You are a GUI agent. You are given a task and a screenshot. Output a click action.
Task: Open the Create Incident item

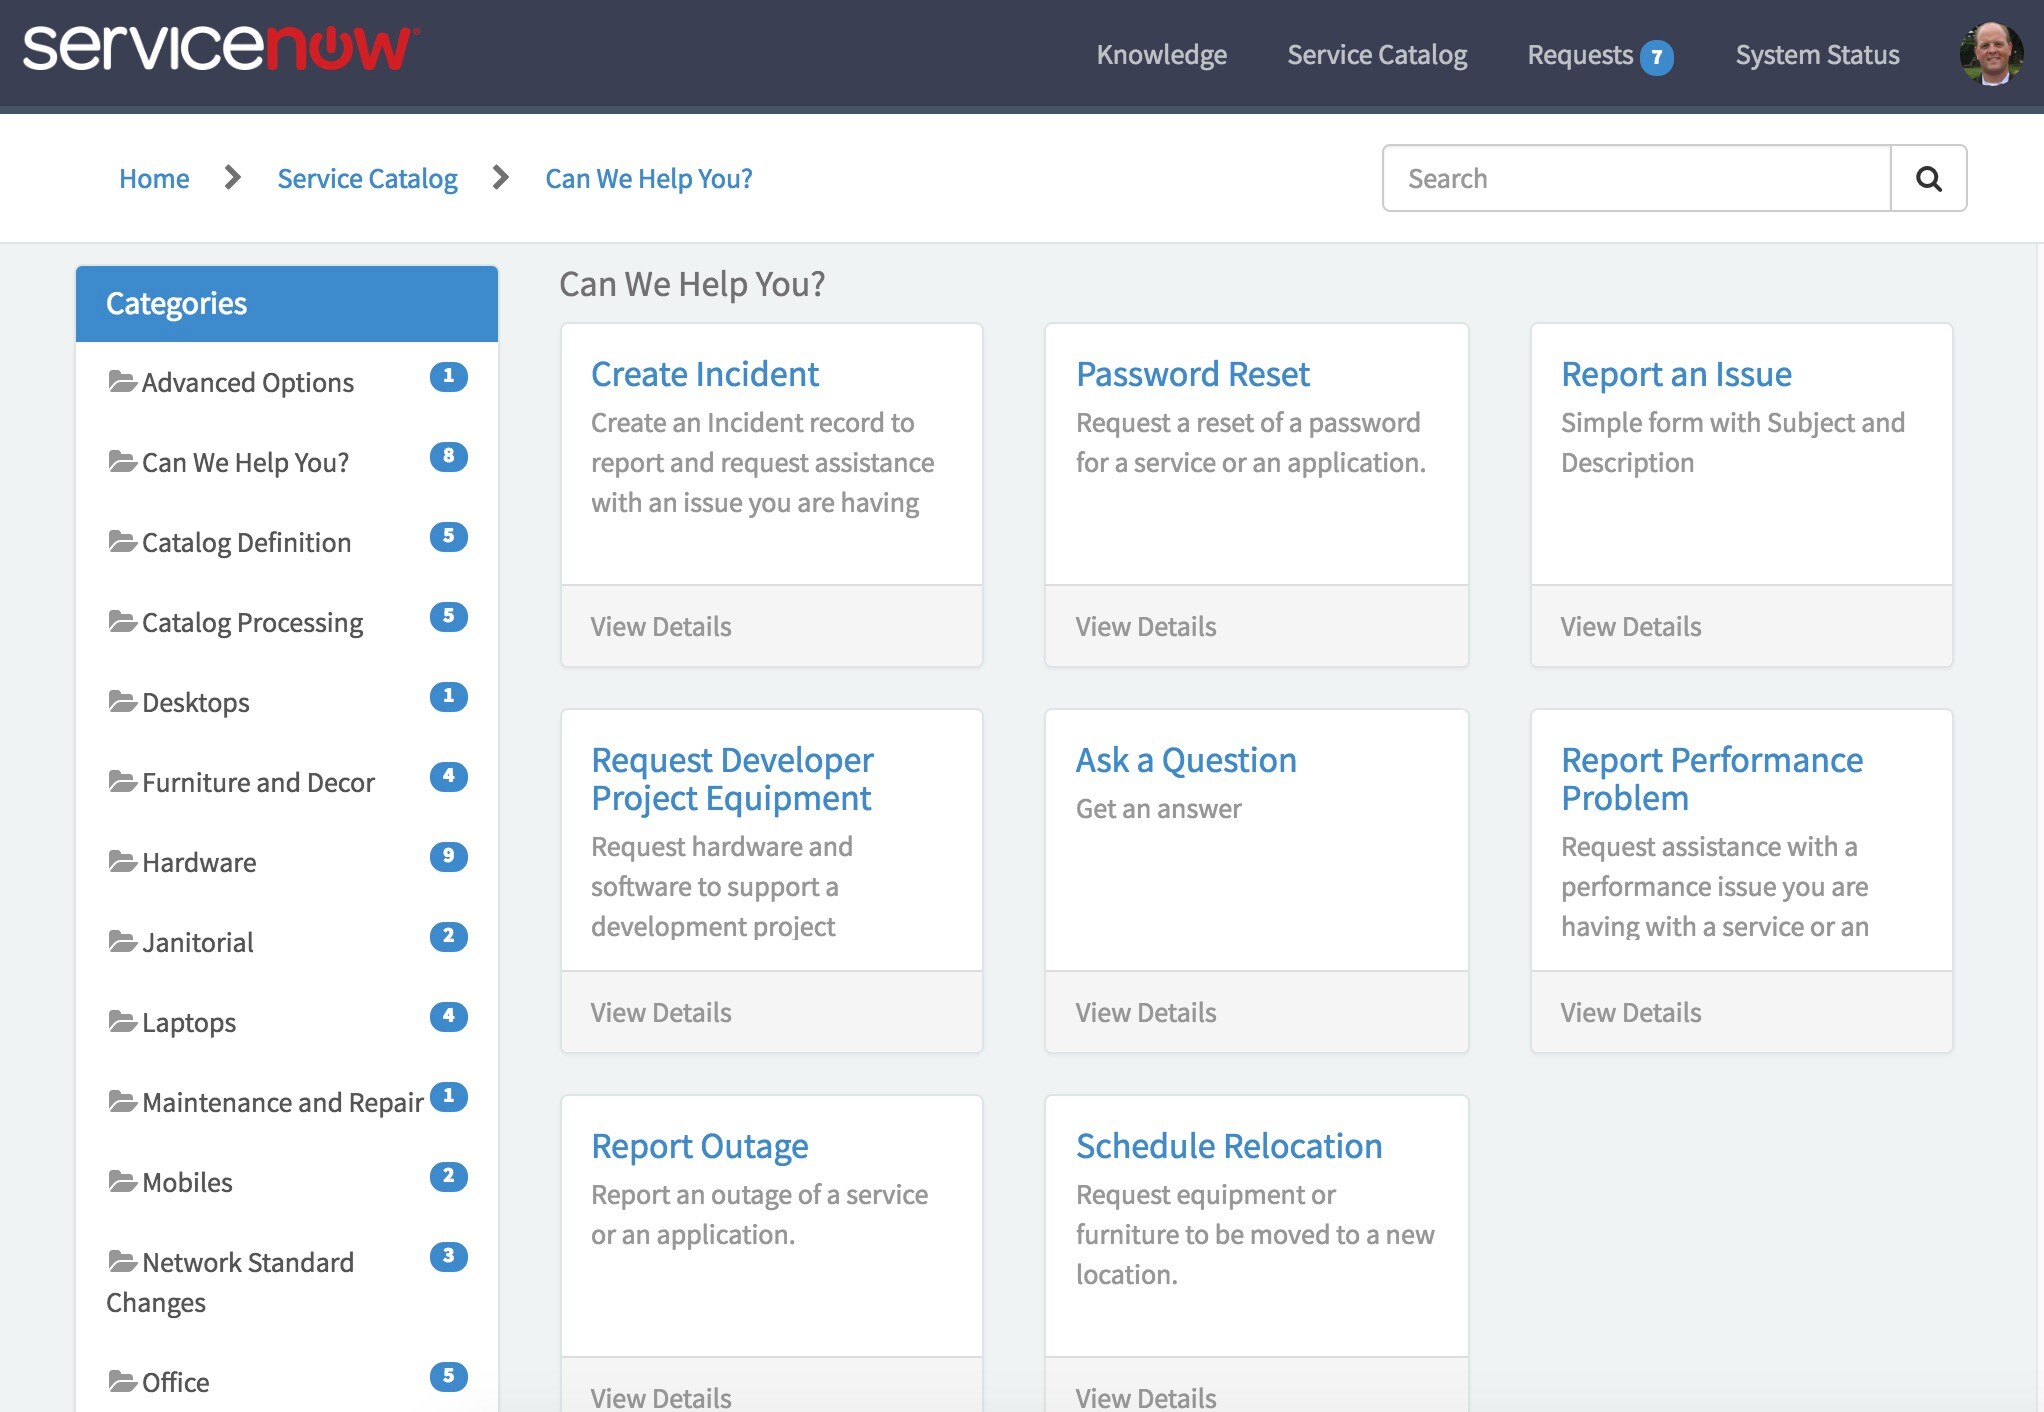[704, 374]
